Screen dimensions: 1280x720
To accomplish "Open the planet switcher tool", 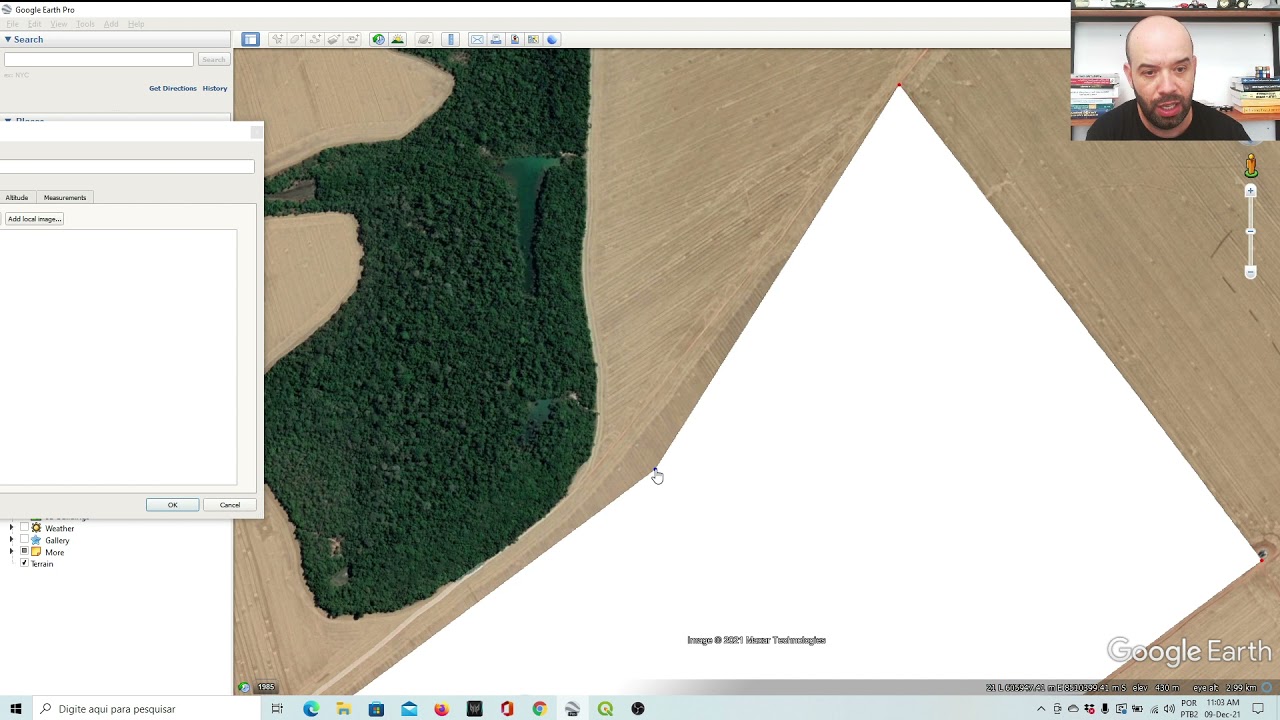I will pos(424,39).
